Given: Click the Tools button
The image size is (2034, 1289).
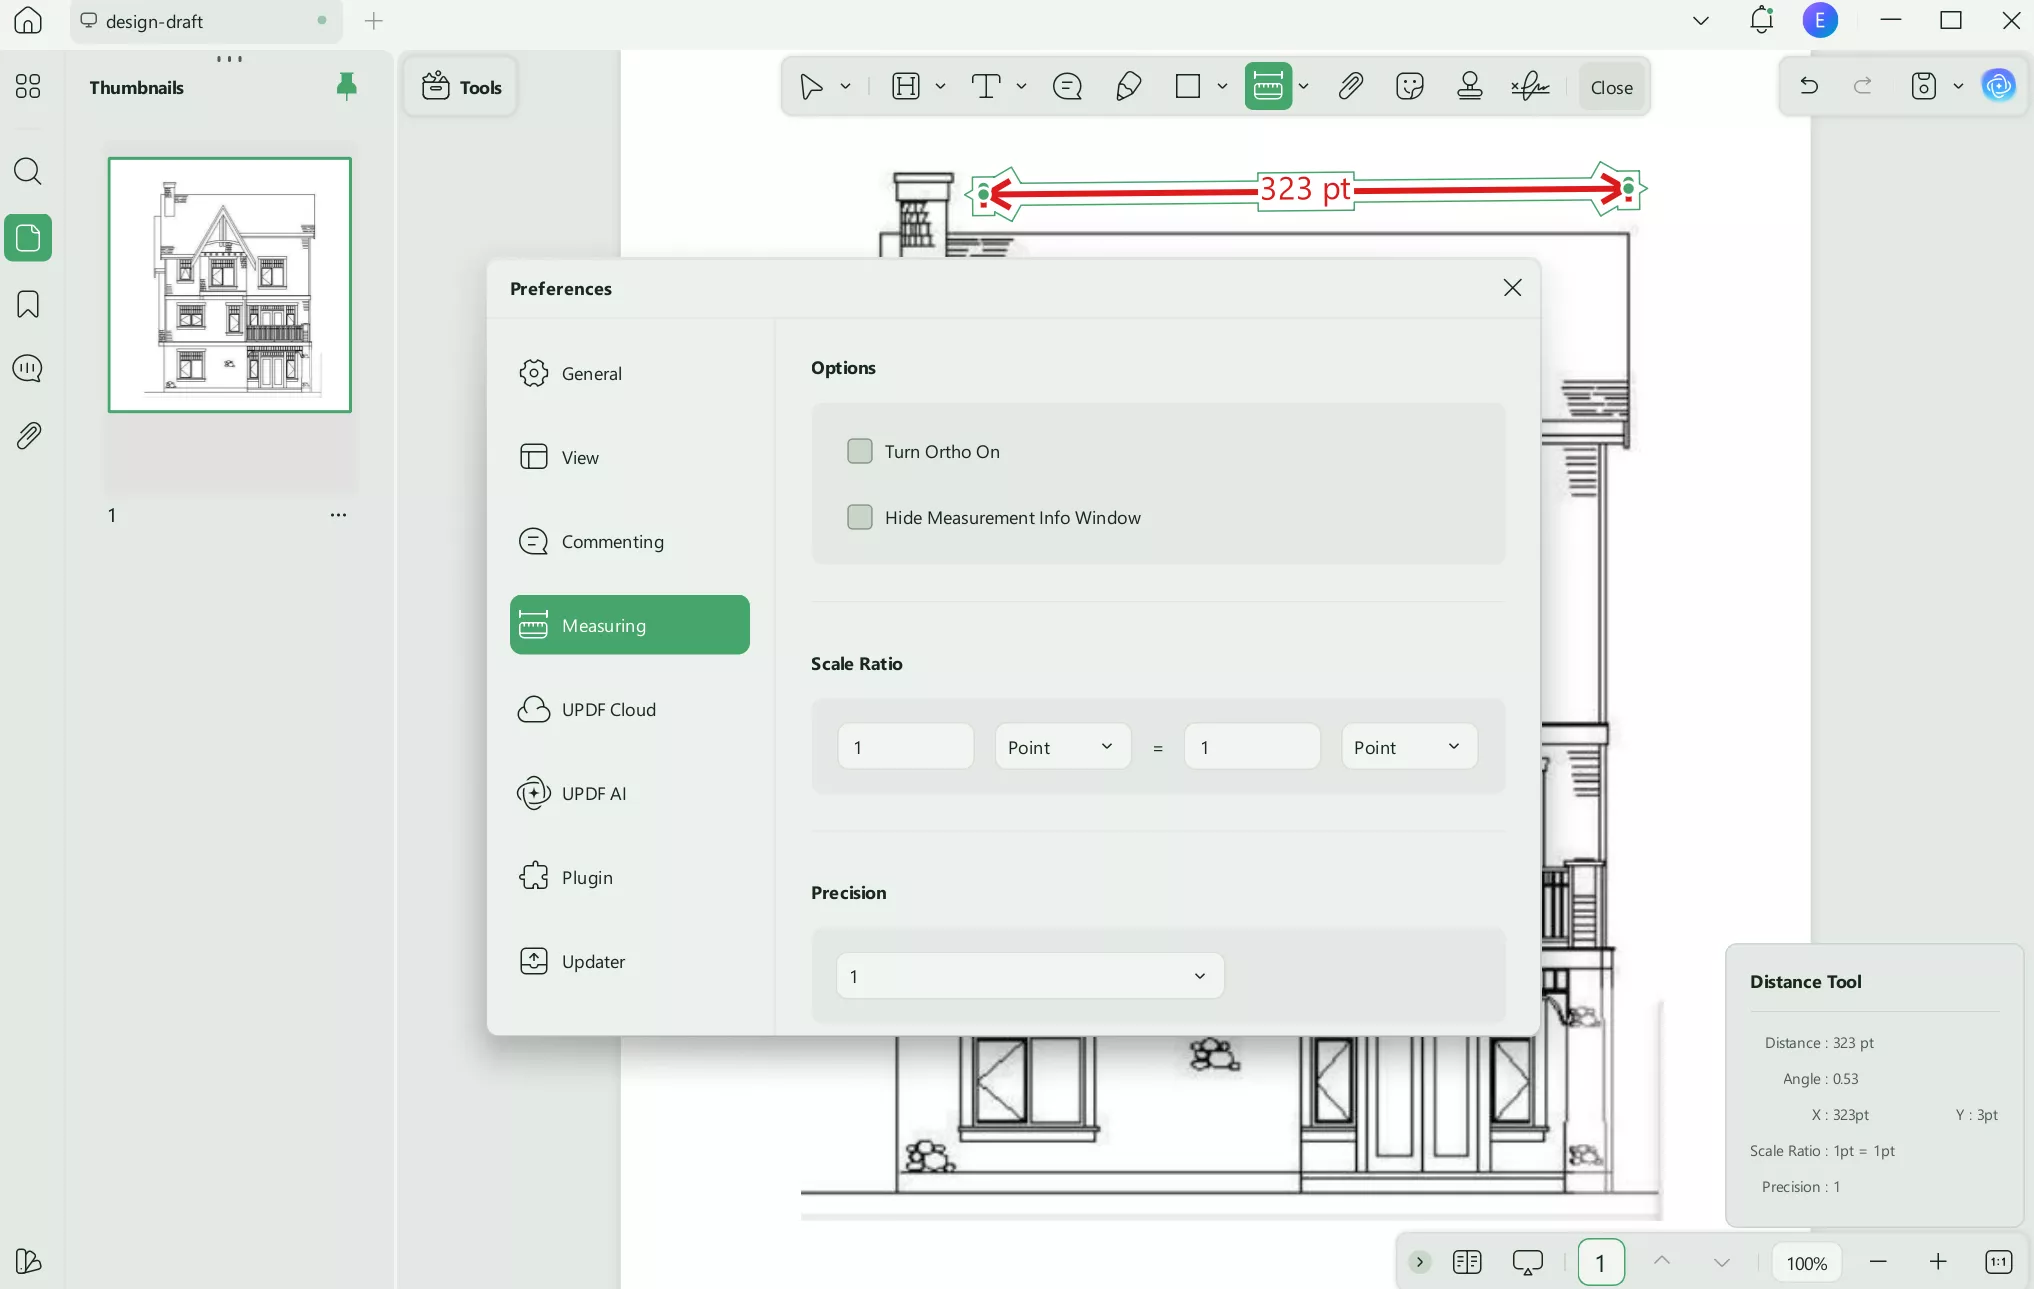Looking at the screenshot, I should pyautogui.click(x=461, y=87).
